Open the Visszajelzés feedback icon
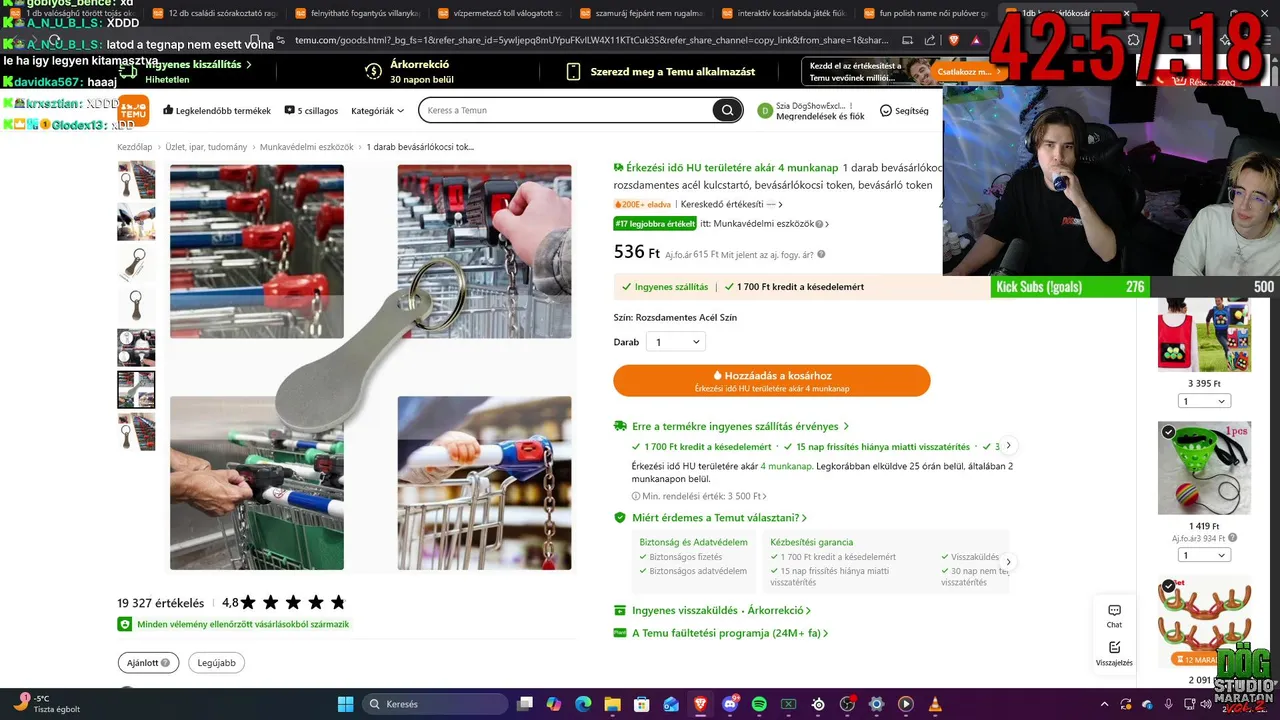Screen dimensions: 1280x720 coord(1114,654)
